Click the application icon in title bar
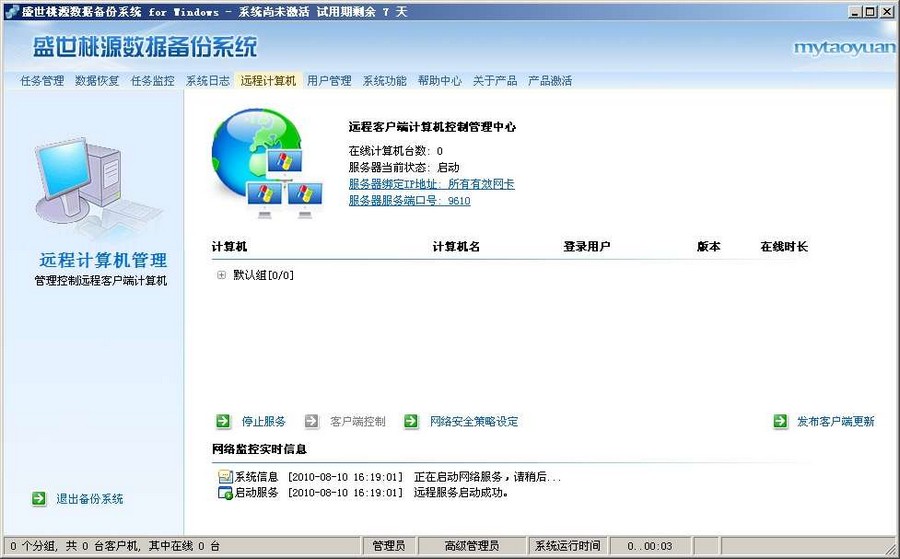 11,11
